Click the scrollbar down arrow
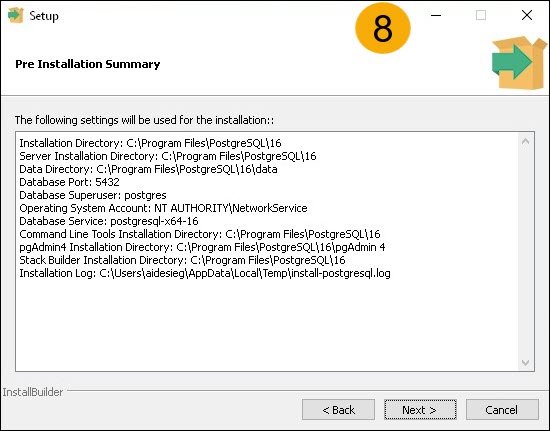 coord(525,362)
